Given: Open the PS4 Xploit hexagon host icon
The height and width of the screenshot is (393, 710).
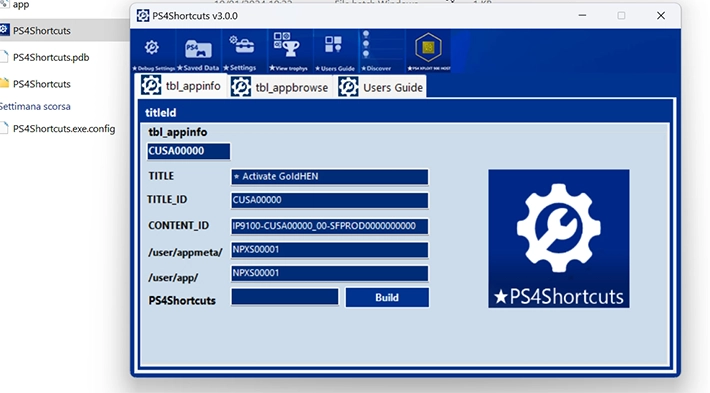Looking at the screenshot, I should 428,51.
